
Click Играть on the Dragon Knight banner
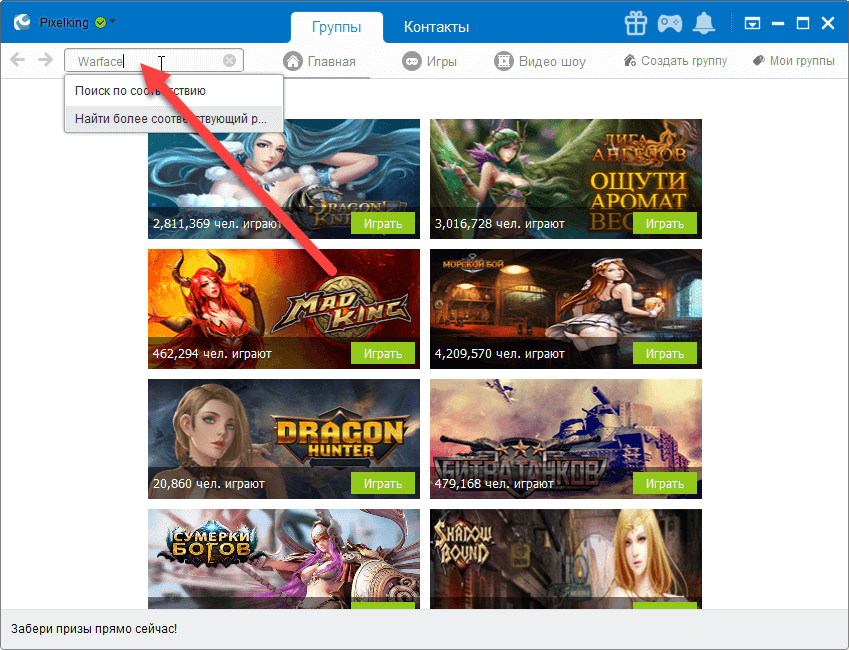383,224
